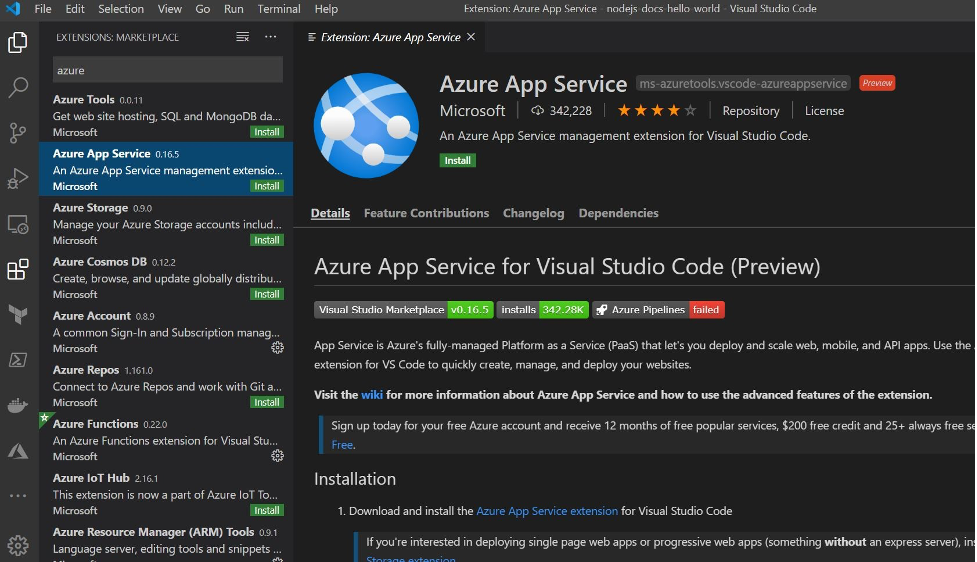Click the Microsoft publisher name in header
Viewport: 977px width, 562px height.
(472, 111)
